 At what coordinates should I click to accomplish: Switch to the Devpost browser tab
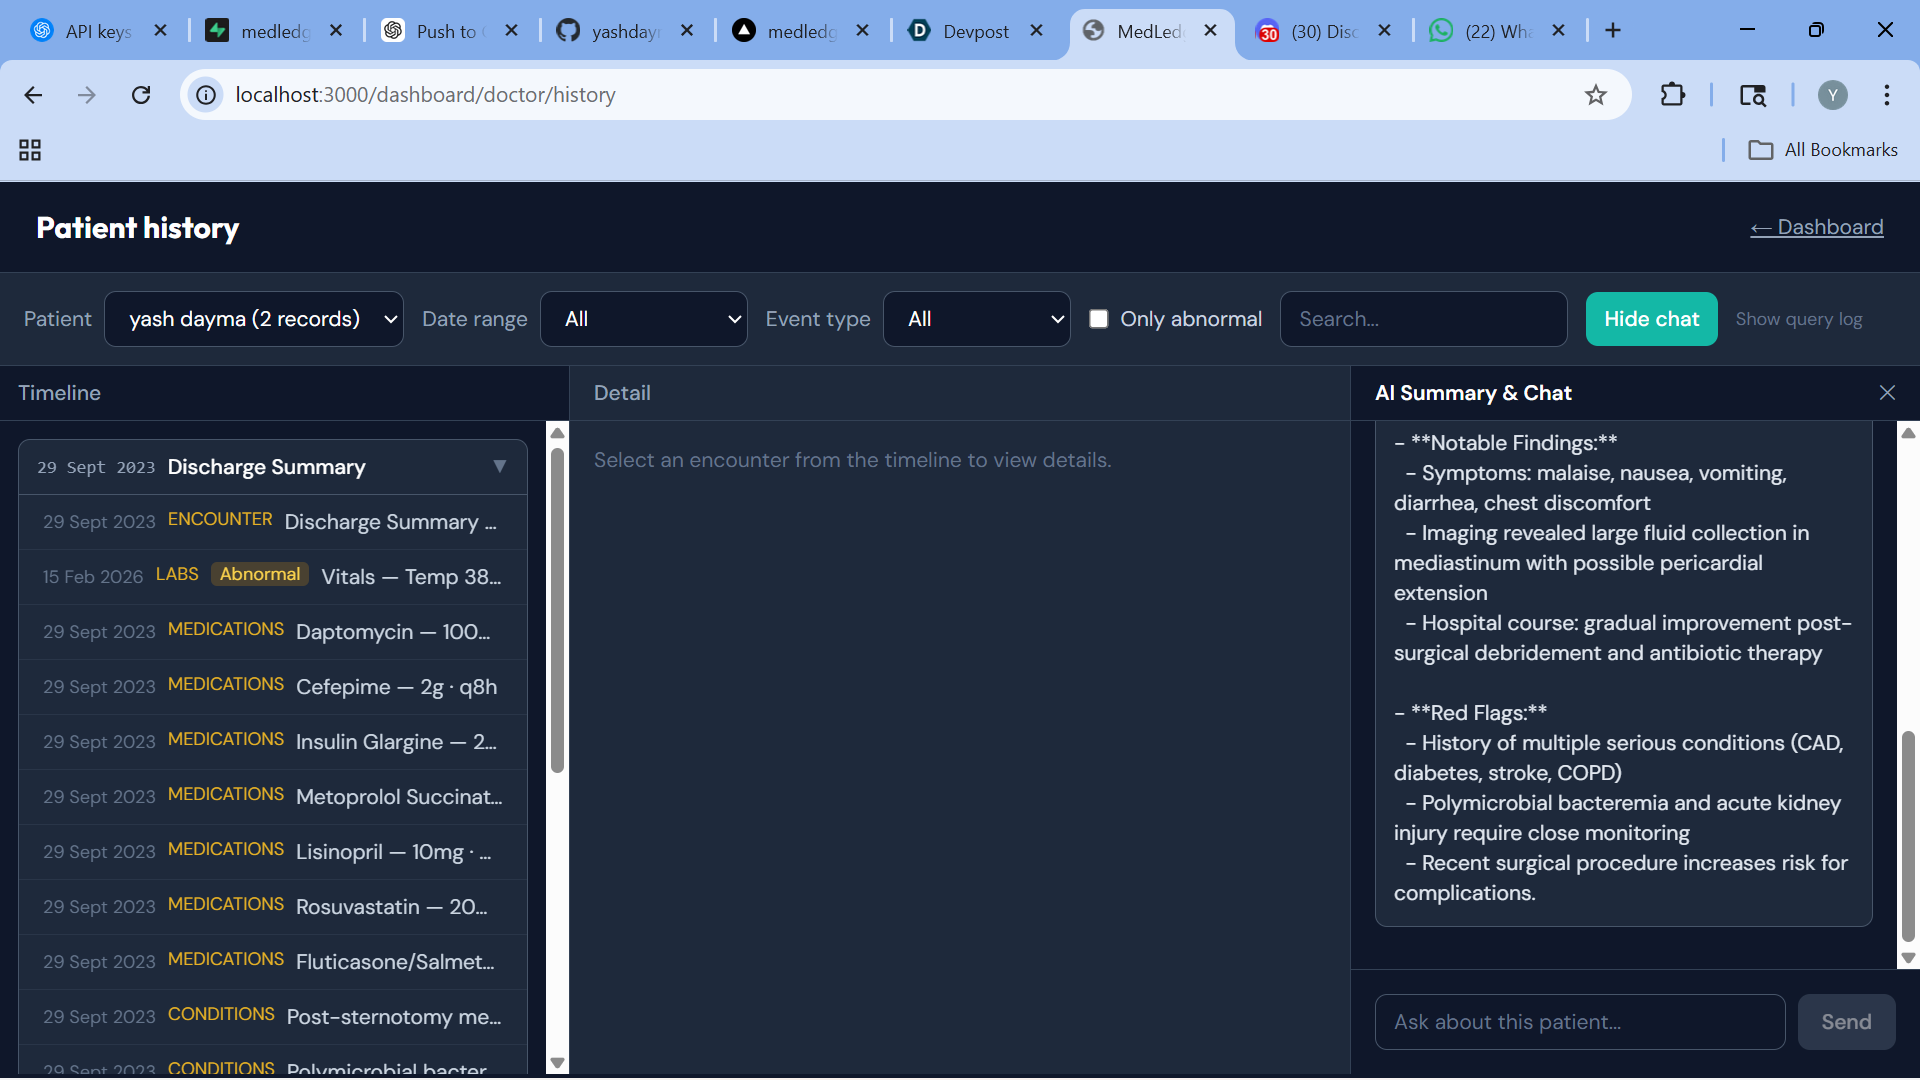(975, 31)
